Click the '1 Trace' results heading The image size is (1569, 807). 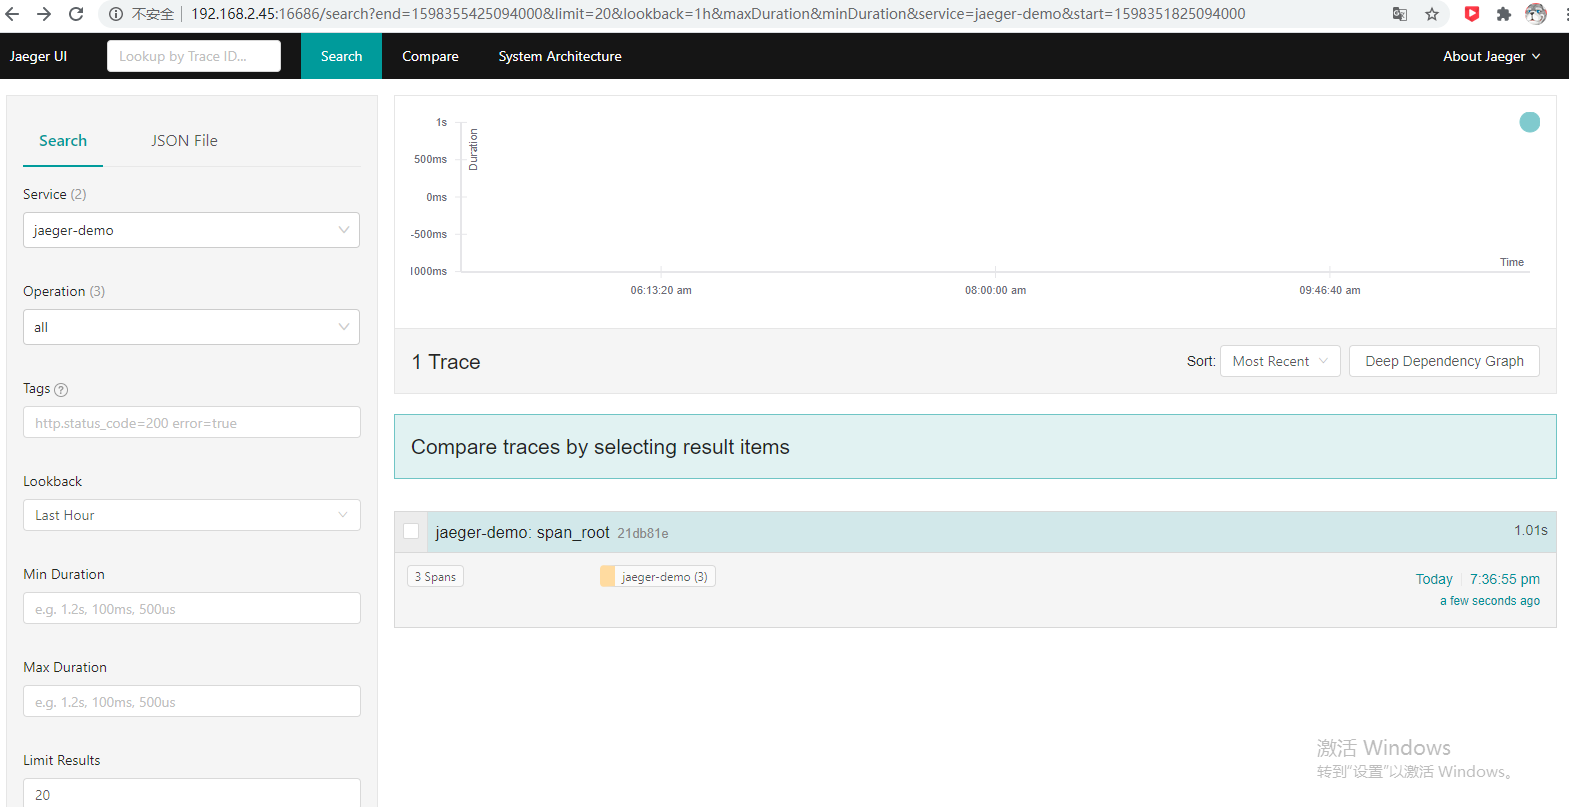[446, 362]
